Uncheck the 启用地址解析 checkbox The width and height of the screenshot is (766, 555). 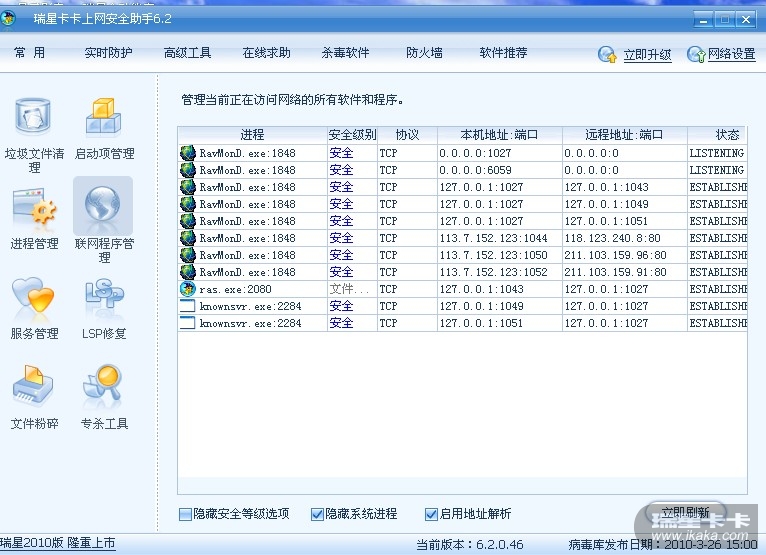(x=431, y=514)
